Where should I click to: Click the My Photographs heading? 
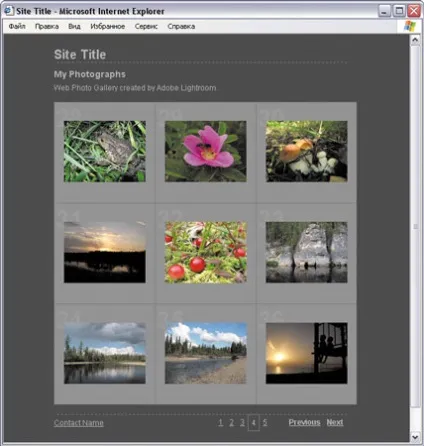pos(90,74)
